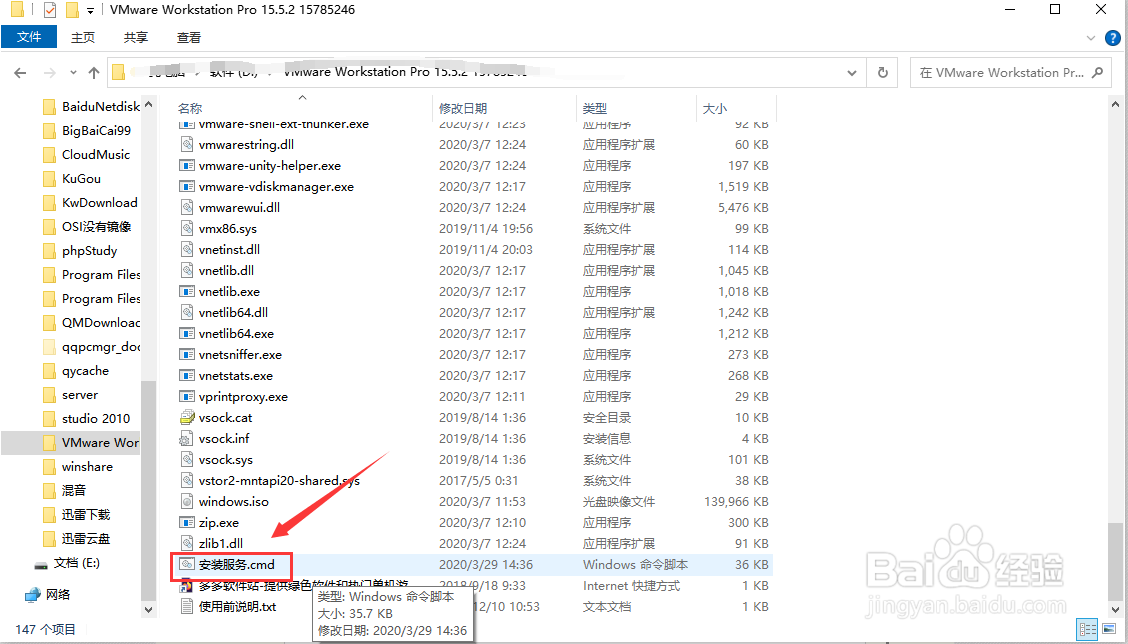The image size is (1128, 644).
Task: Click the vmware-unity-helper.exe file icon
Action: pos(187,165)
